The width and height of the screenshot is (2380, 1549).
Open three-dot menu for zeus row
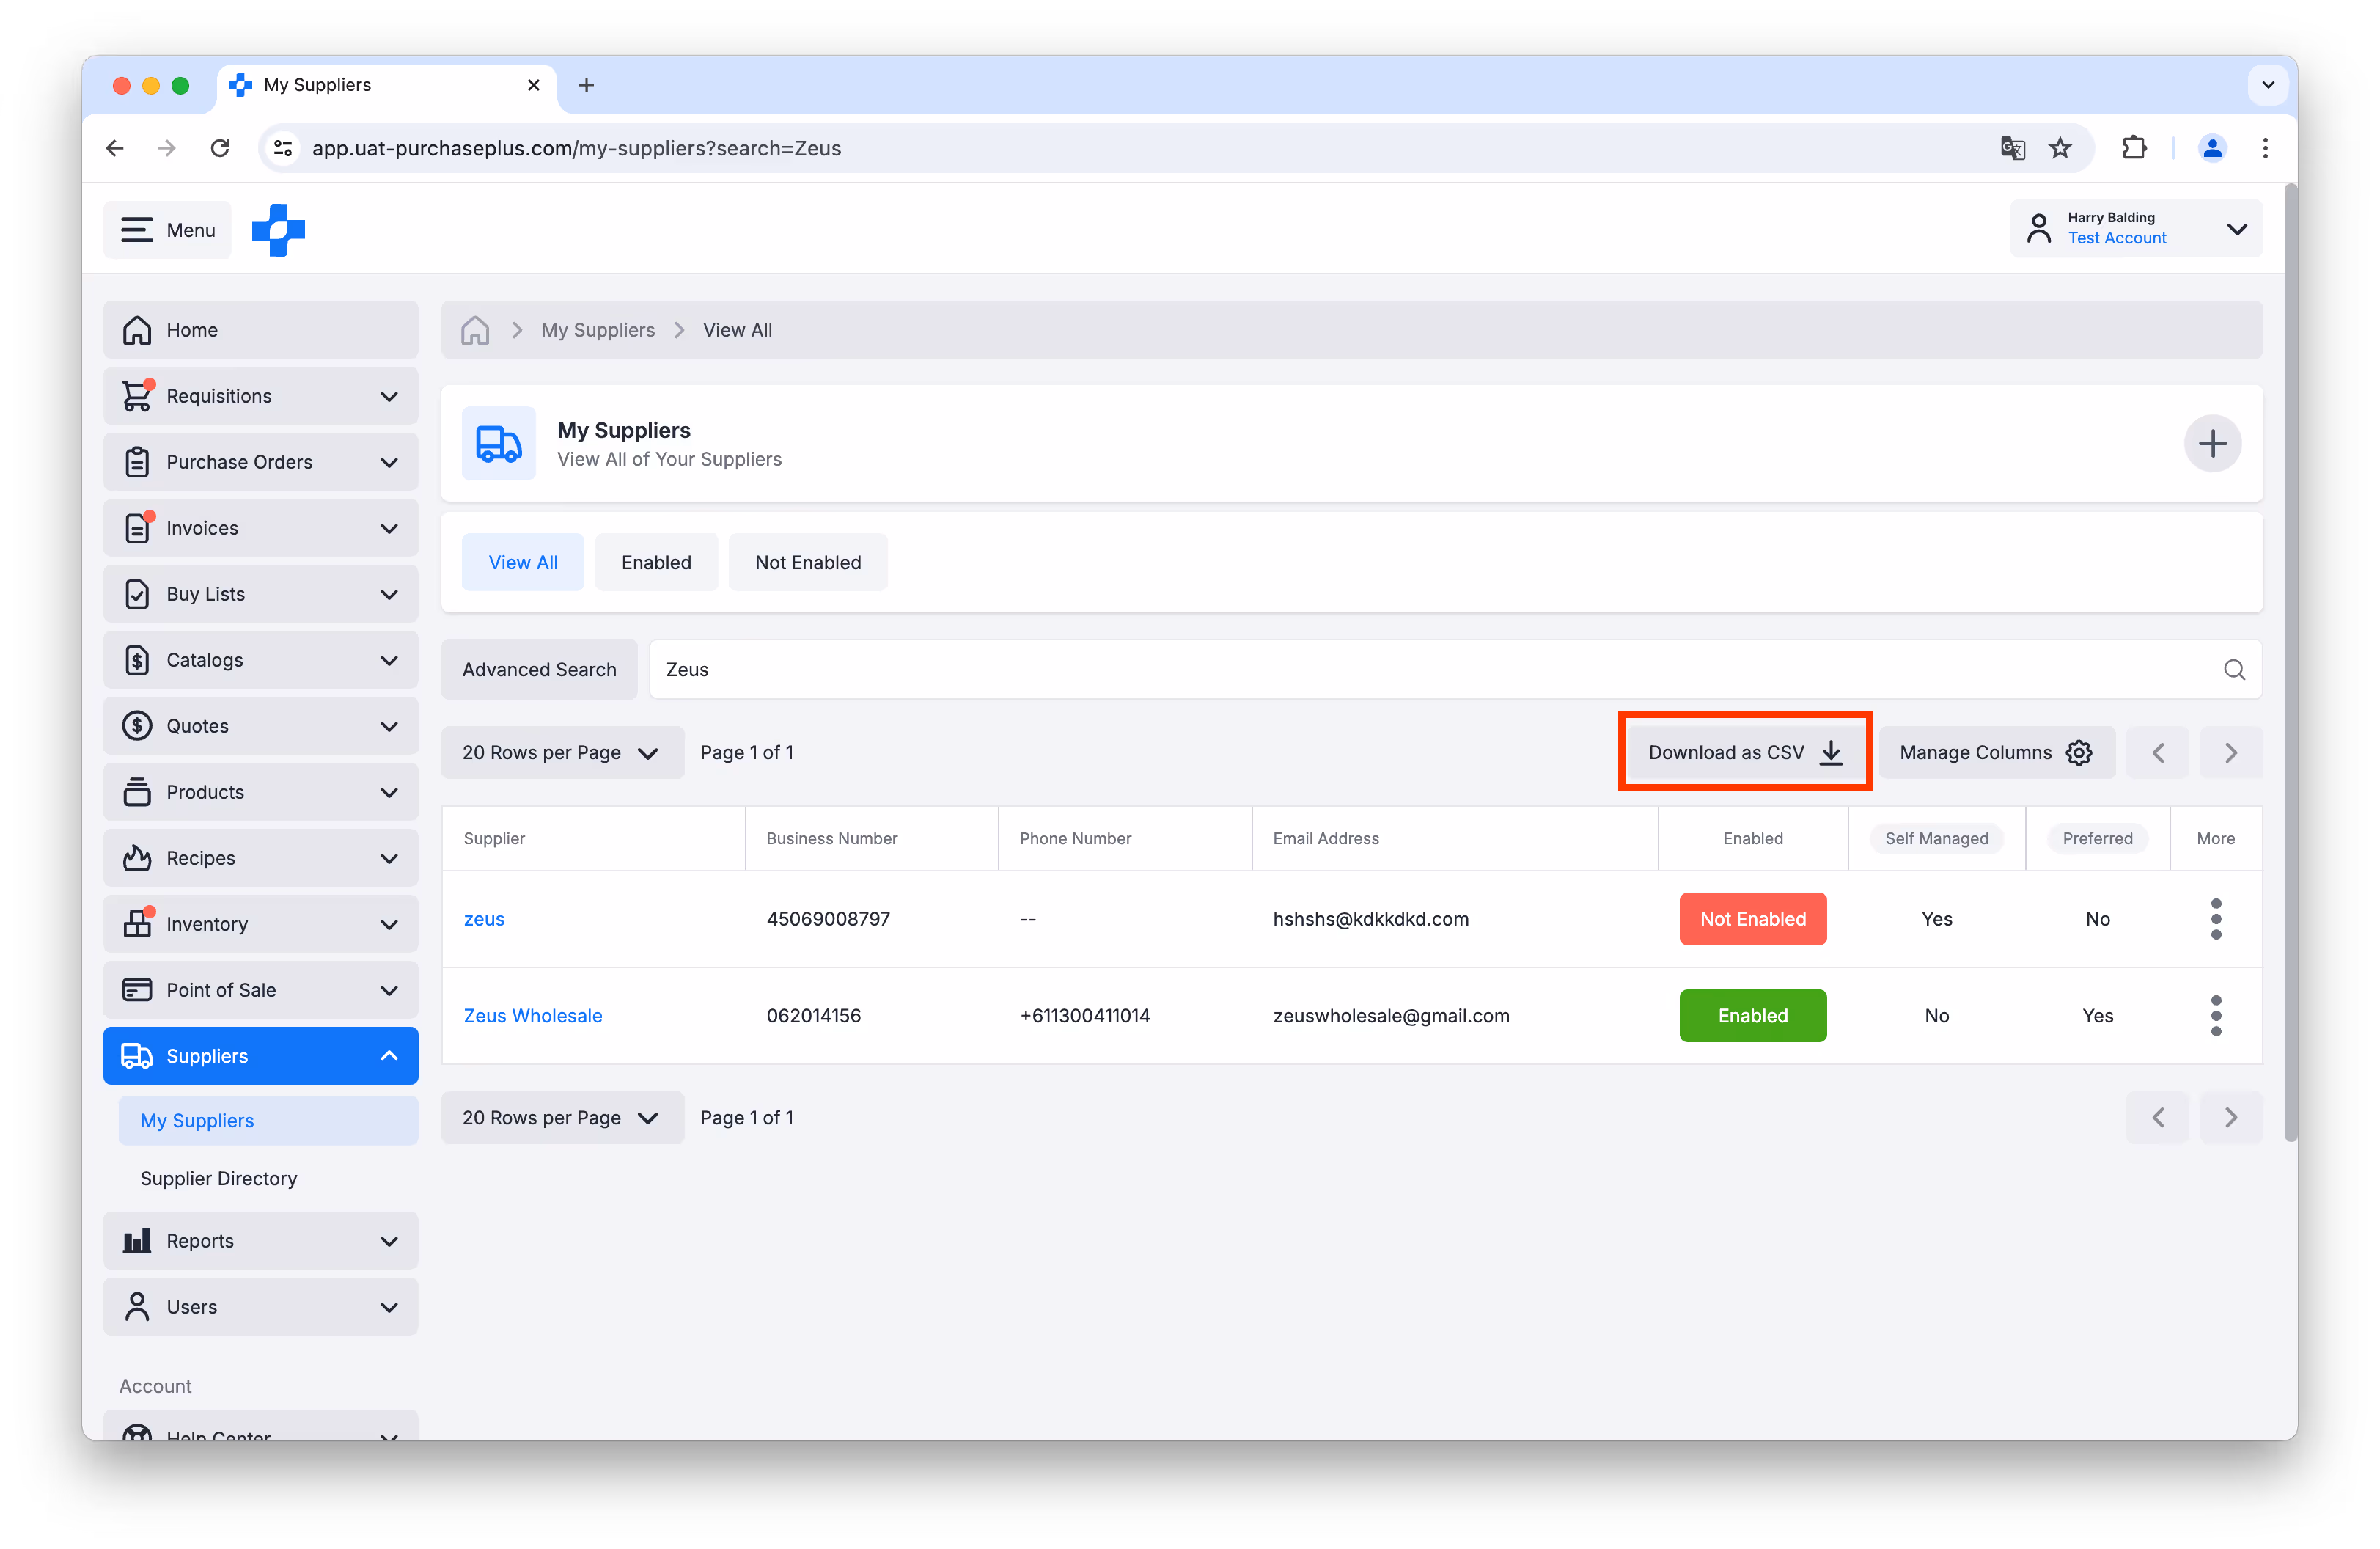2215,918
